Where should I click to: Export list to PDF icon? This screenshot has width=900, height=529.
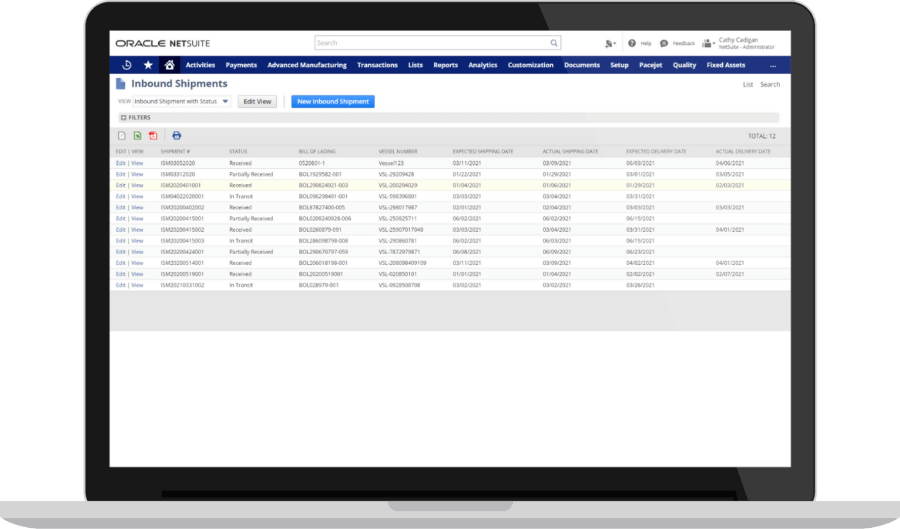click(x=153, y=136)
